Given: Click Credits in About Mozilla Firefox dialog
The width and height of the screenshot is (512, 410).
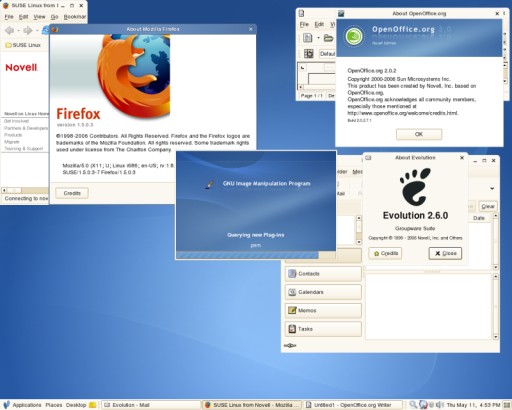Looking at the screenshot, I should (x=72, y=193).
